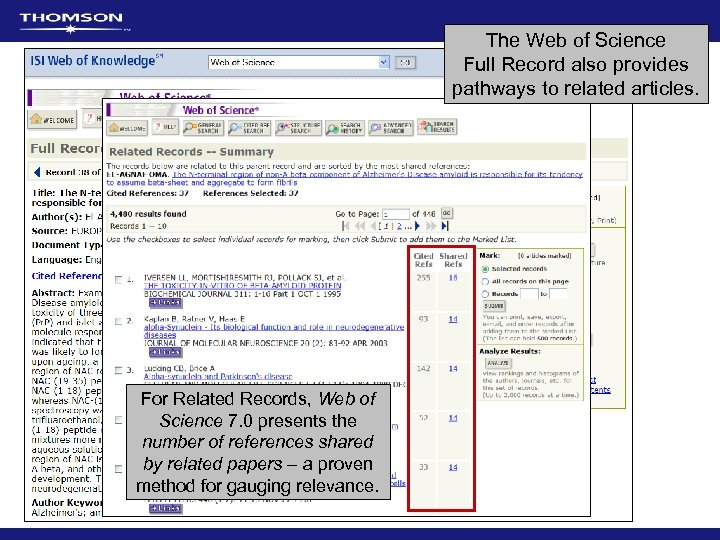Open shared refs 14 beside cited refs 52
The width and height of the screenshot is (720, 540).
[x=453, y=418]
